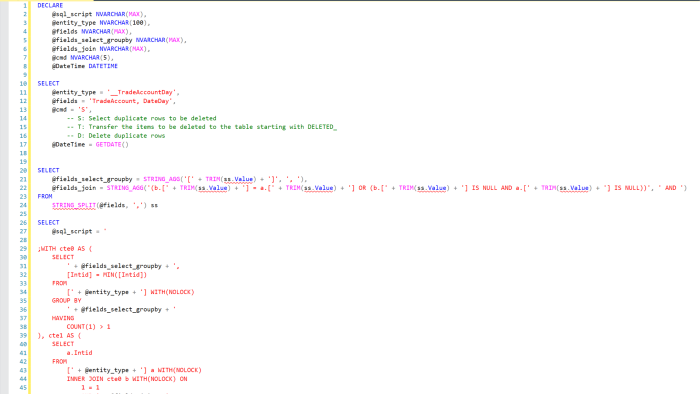Click the '__TradeAccountDay' string literal
700x394 pixels.
click(x=142, y=92)
